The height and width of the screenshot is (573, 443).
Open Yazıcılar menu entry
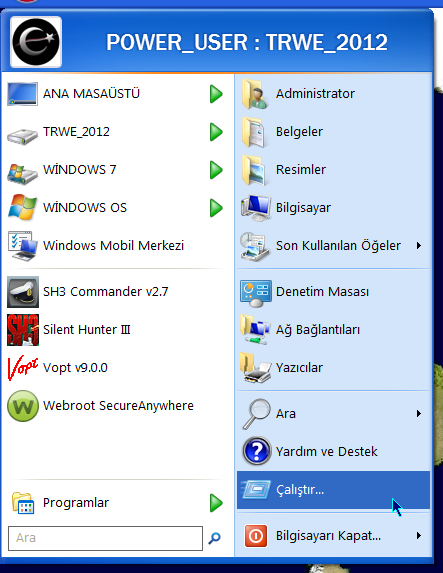[333, 368]
